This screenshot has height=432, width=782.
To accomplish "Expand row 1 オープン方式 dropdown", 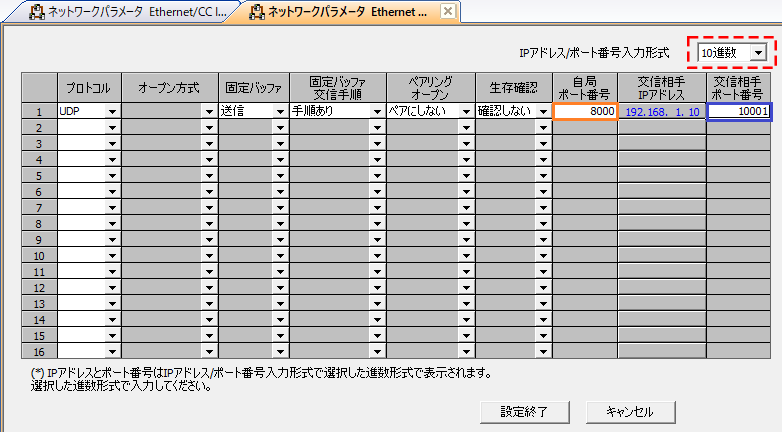I will tap(209, 112).
